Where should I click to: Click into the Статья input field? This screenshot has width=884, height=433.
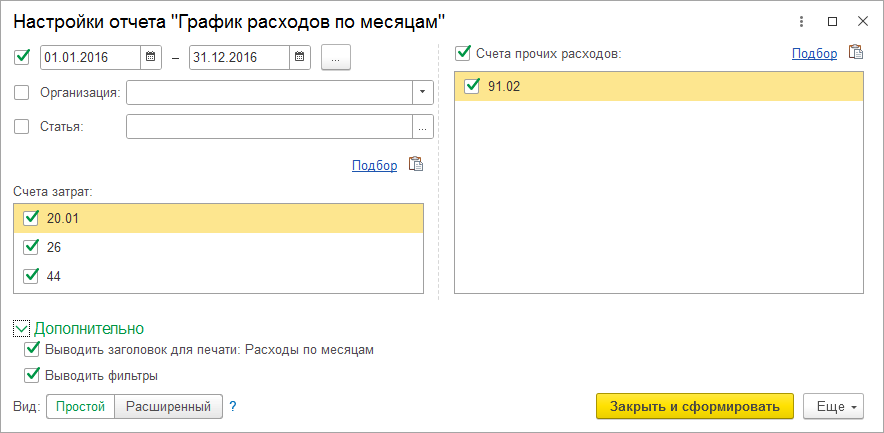click(x=269, y=126)
